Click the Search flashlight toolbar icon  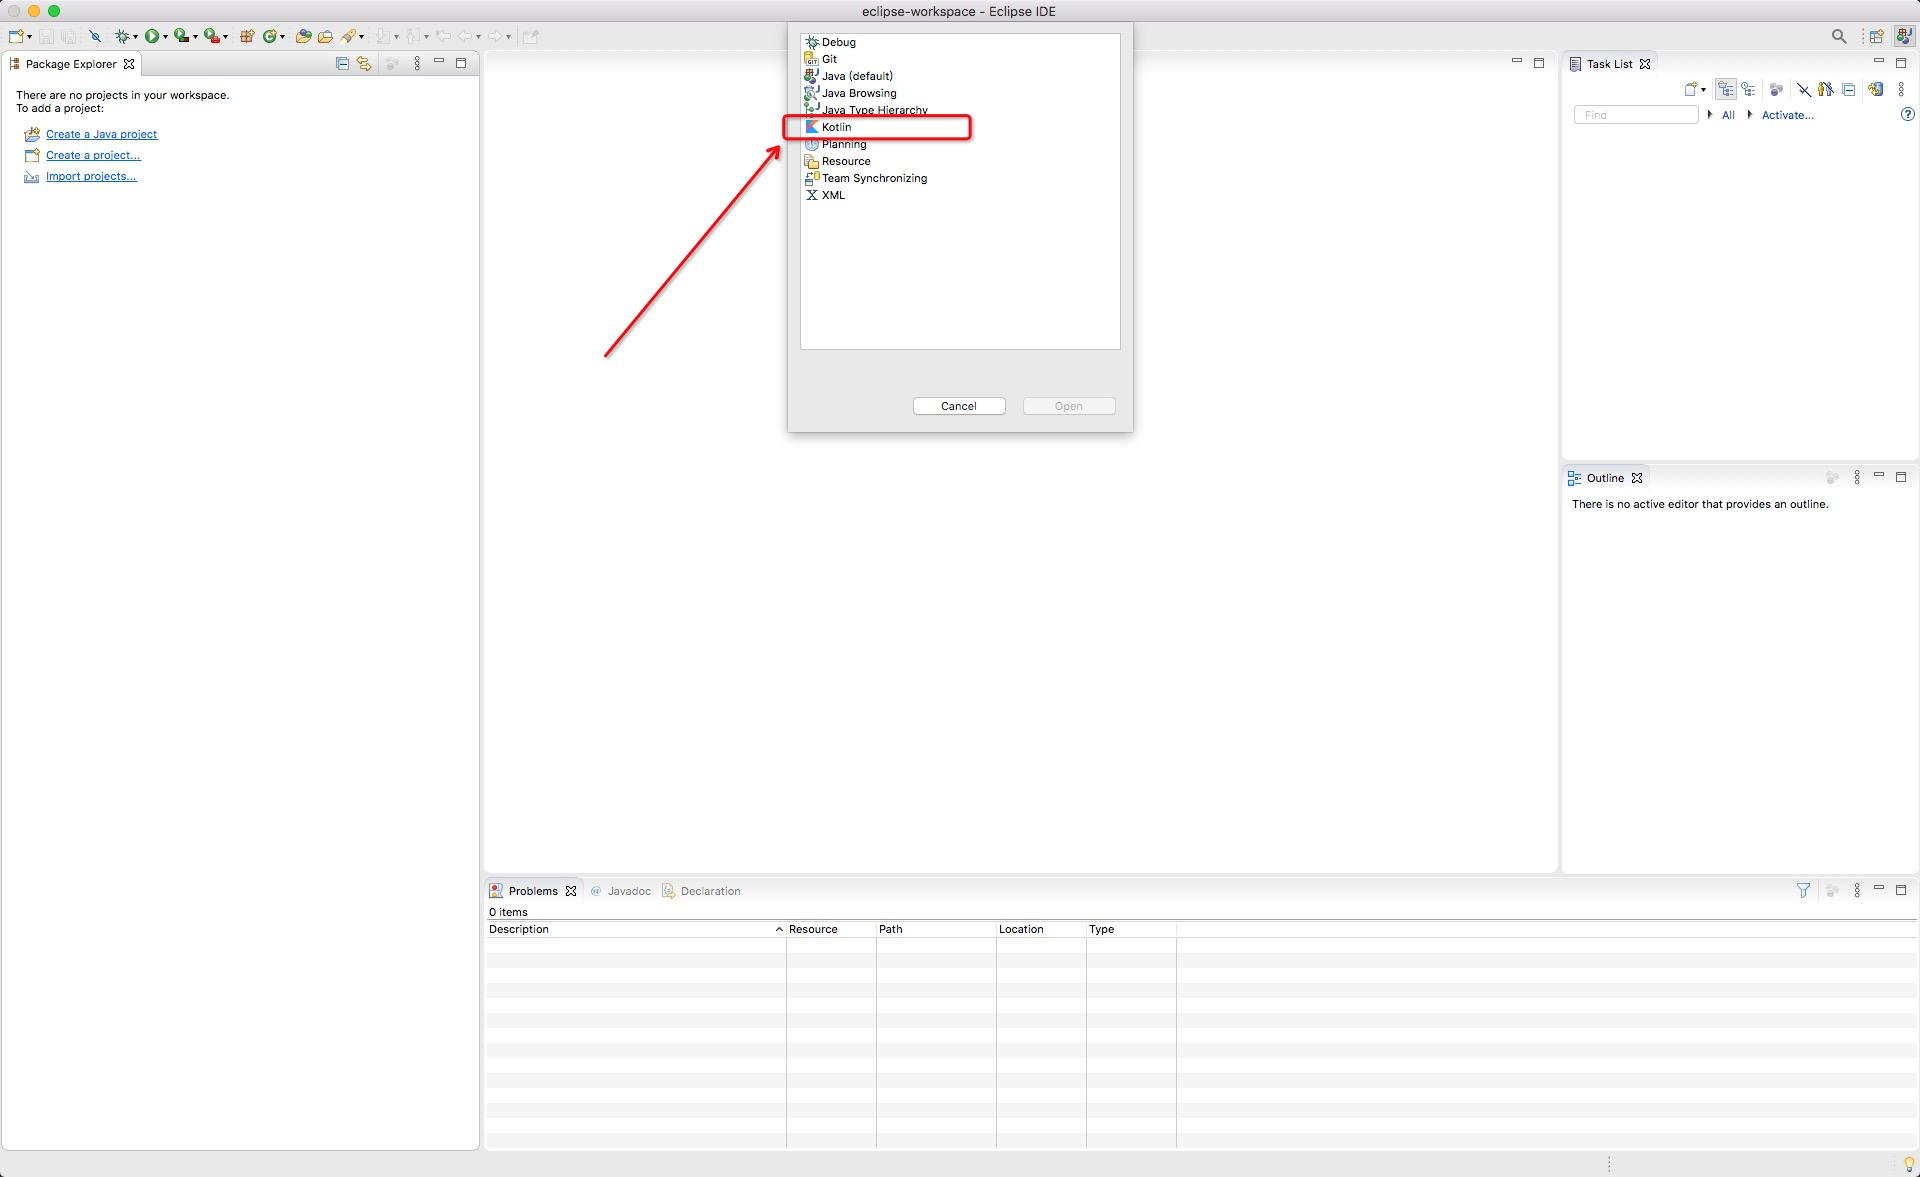click(348, 36)
